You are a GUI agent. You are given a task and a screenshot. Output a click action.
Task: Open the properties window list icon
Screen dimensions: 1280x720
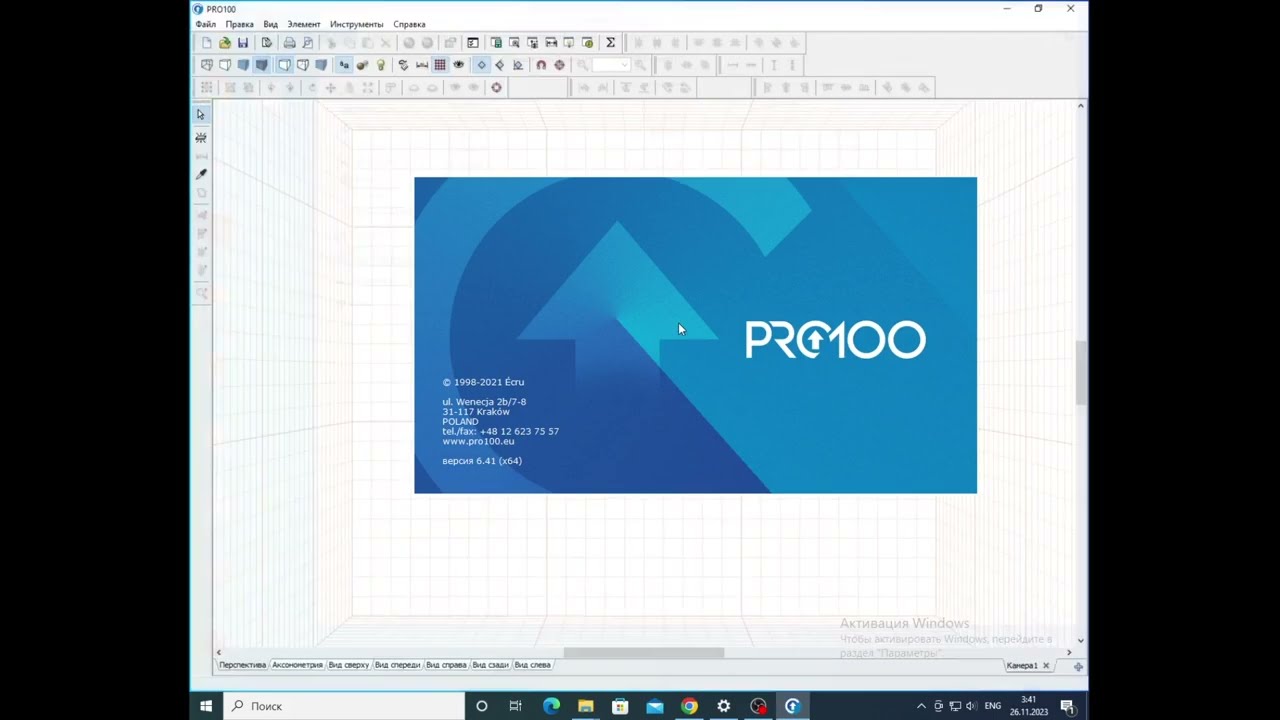(x=473, y=43)
